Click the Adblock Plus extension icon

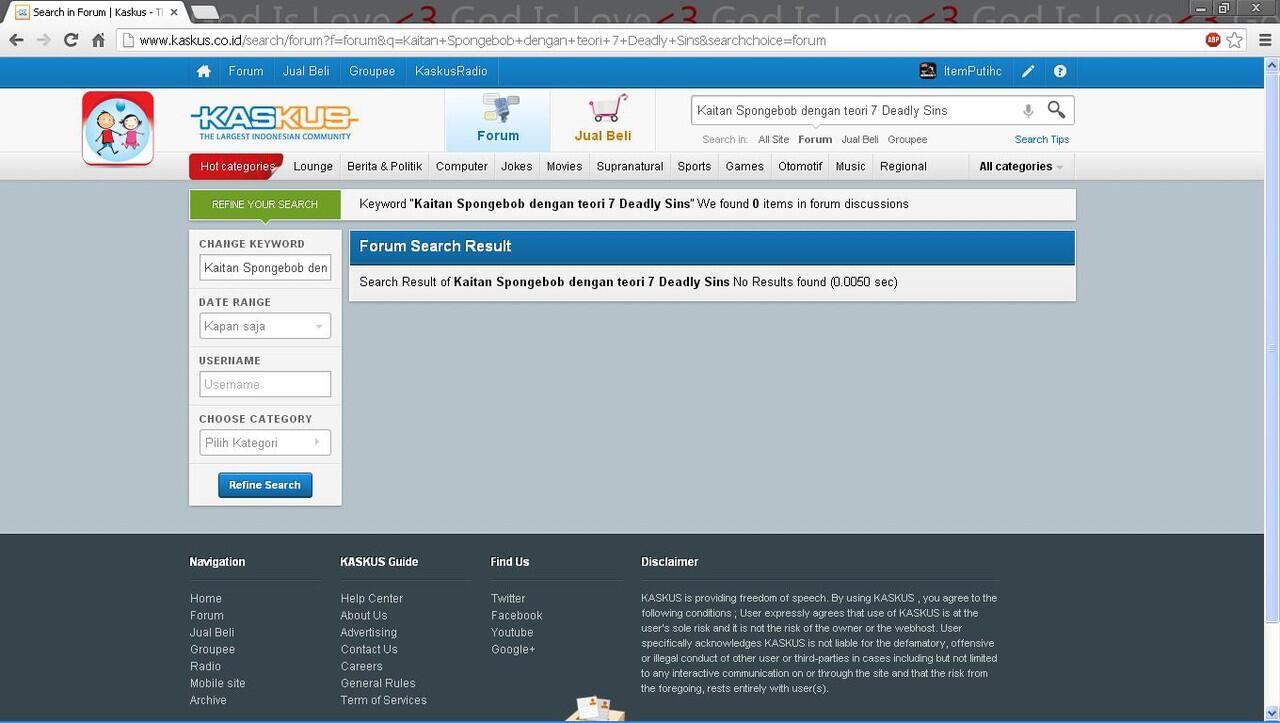coord(1213,40)
